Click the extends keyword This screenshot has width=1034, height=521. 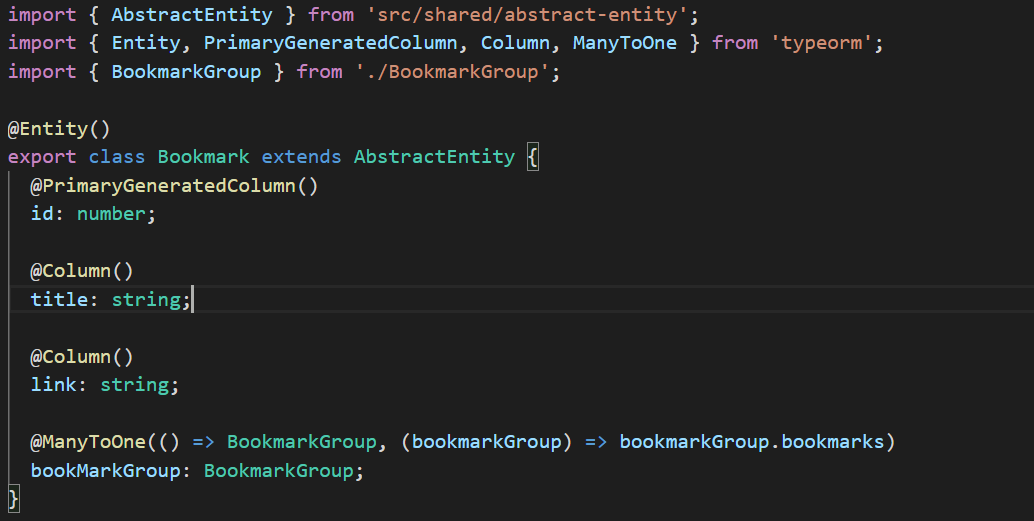pos(301,157)
